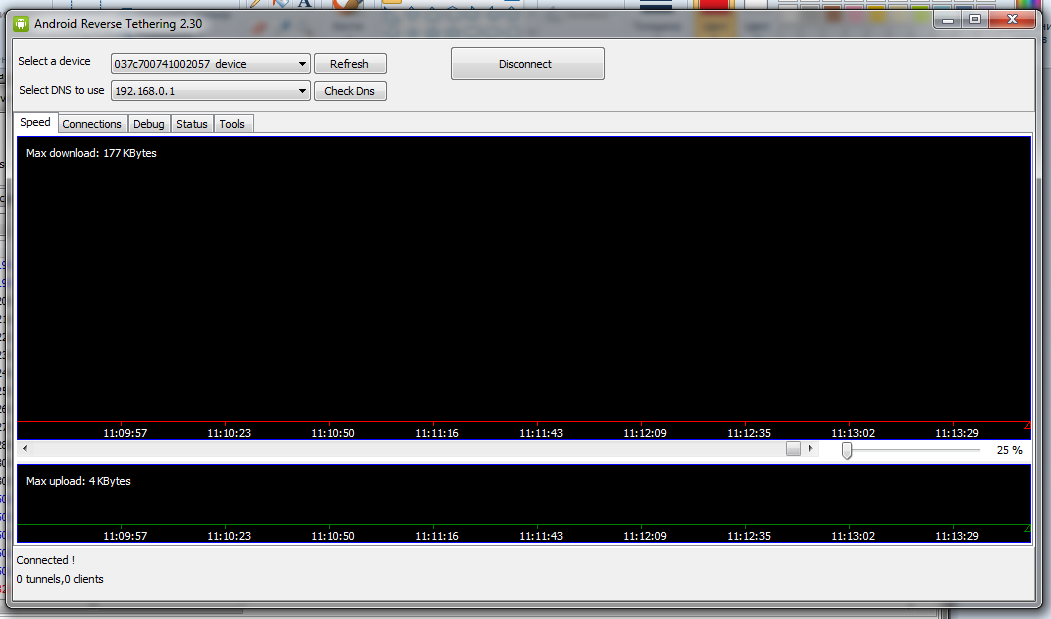Click the Disconnect button
The width and height of the screenshot is (1051, 619).
528,64
